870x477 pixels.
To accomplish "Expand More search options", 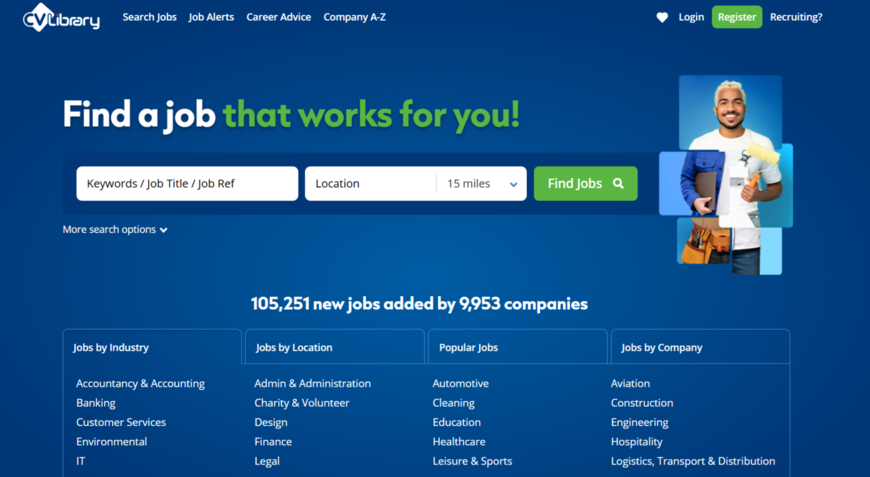I will point(115,230).
